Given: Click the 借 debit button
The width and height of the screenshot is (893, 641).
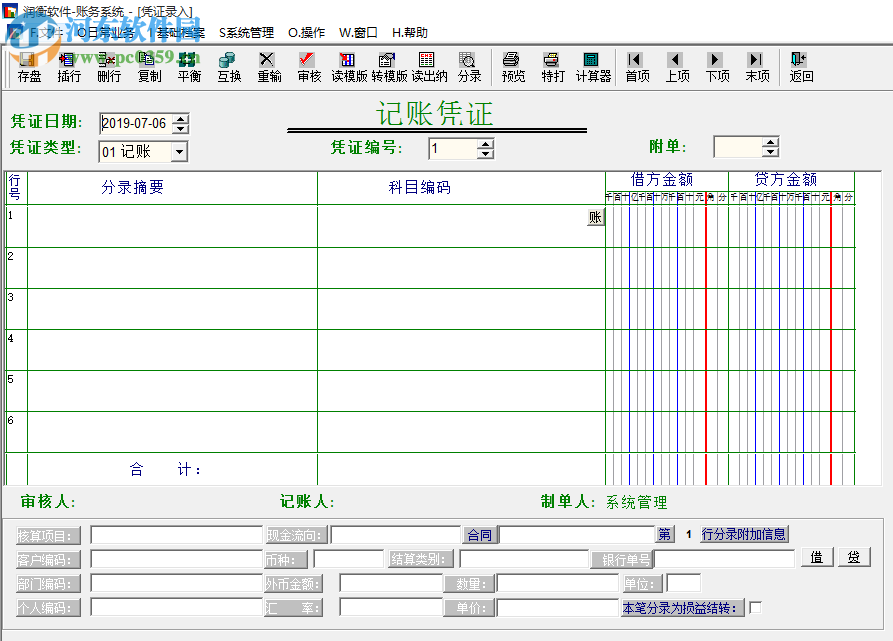Looking at the screenshot, I should pyautogui.click(x=817, y=557).
